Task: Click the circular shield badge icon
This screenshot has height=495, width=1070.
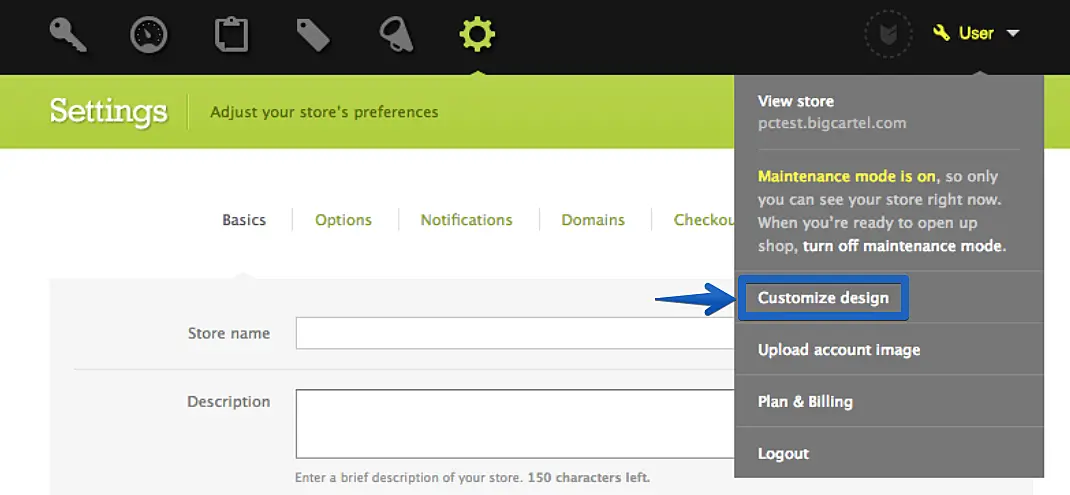Action: click(888, 35)
